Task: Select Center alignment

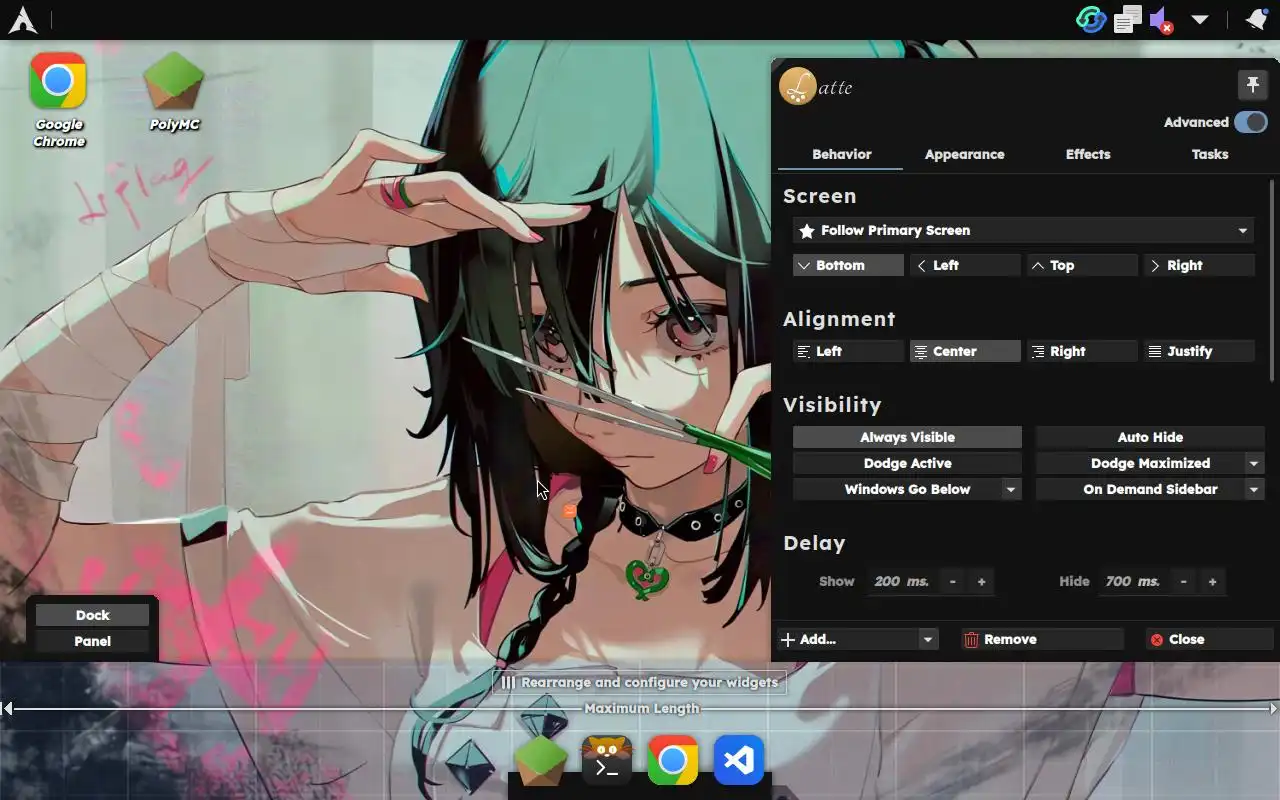Action: [965, 351]
